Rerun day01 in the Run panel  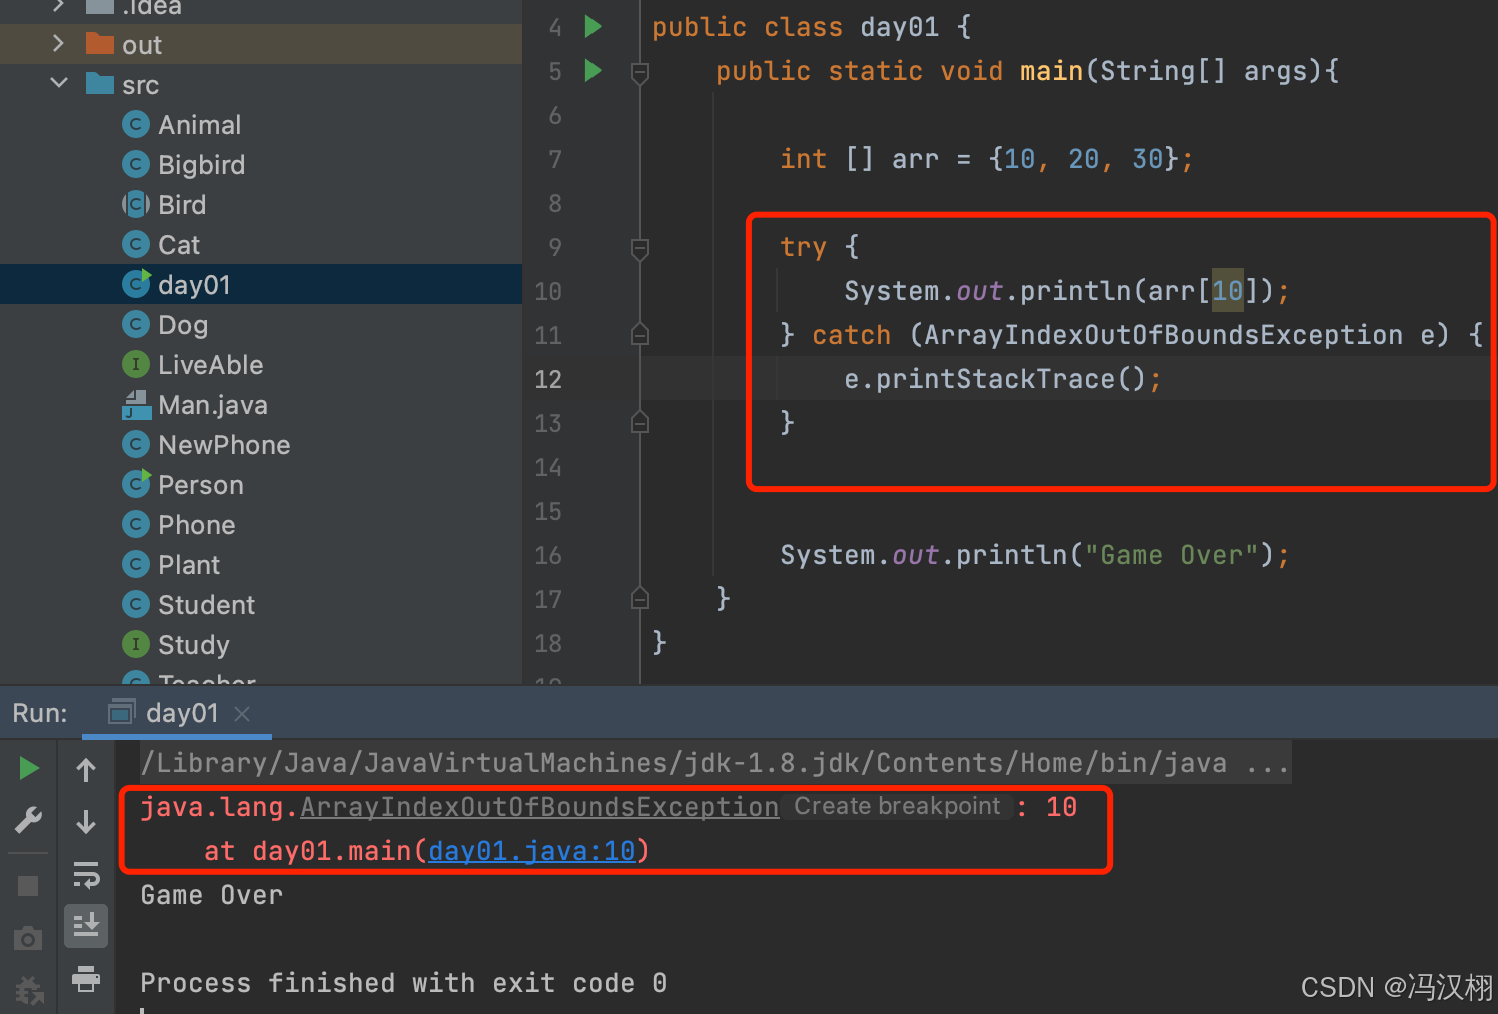[29, 768]
